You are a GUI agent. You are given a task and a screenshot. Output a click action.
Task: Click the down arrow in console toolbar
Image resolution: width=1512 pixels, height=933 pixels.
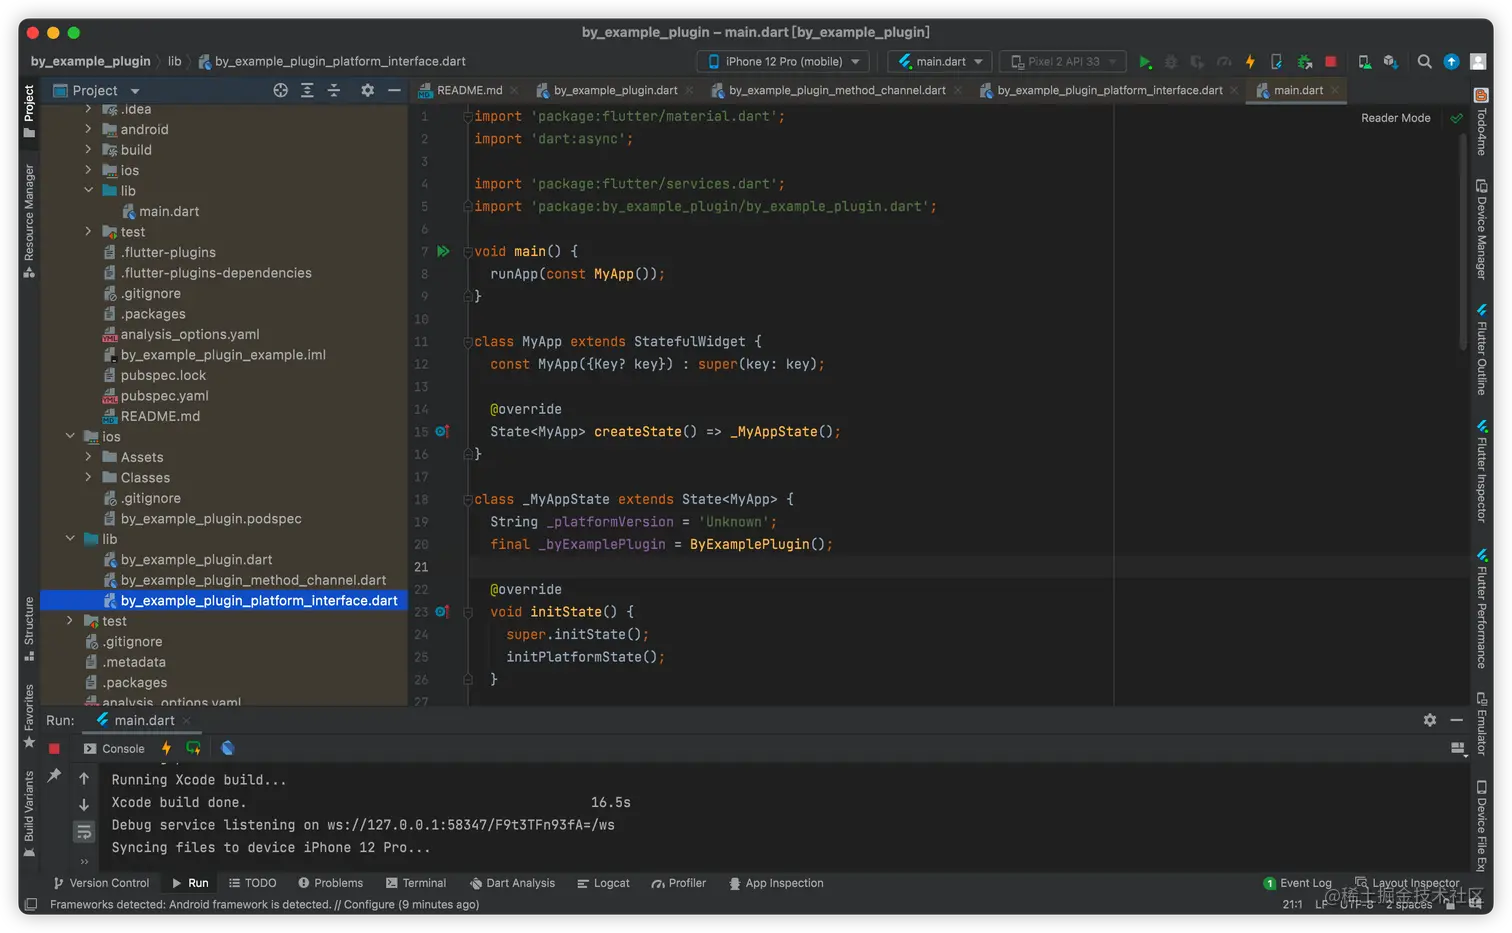pos(84,804)
